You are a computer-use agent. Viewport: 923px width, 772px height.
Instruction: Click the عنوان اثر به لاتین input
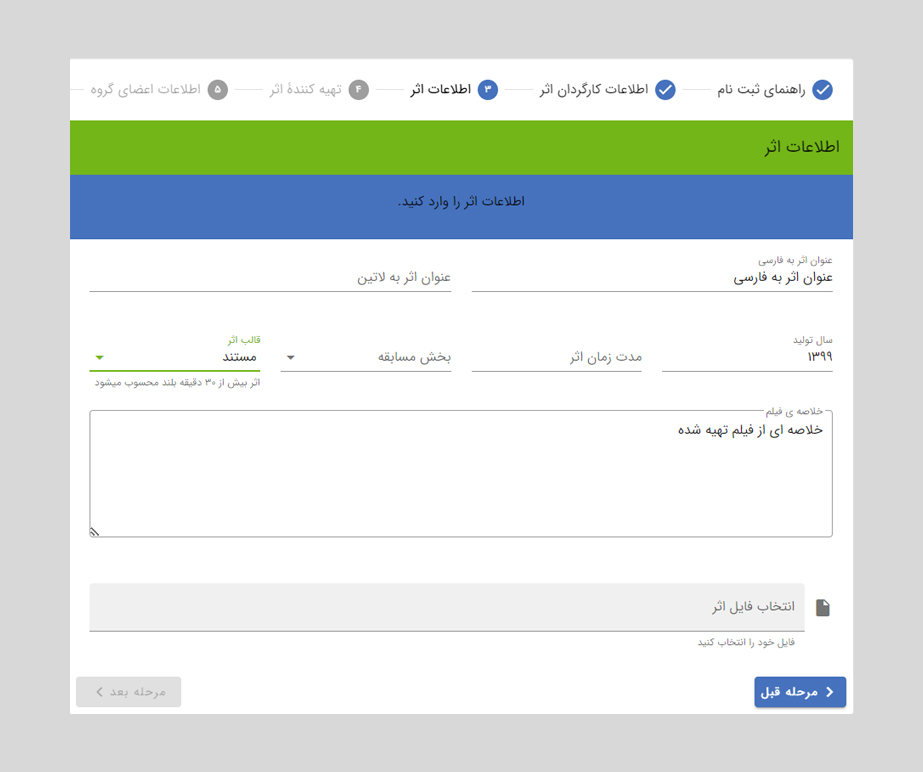click(x=270, y=277)
